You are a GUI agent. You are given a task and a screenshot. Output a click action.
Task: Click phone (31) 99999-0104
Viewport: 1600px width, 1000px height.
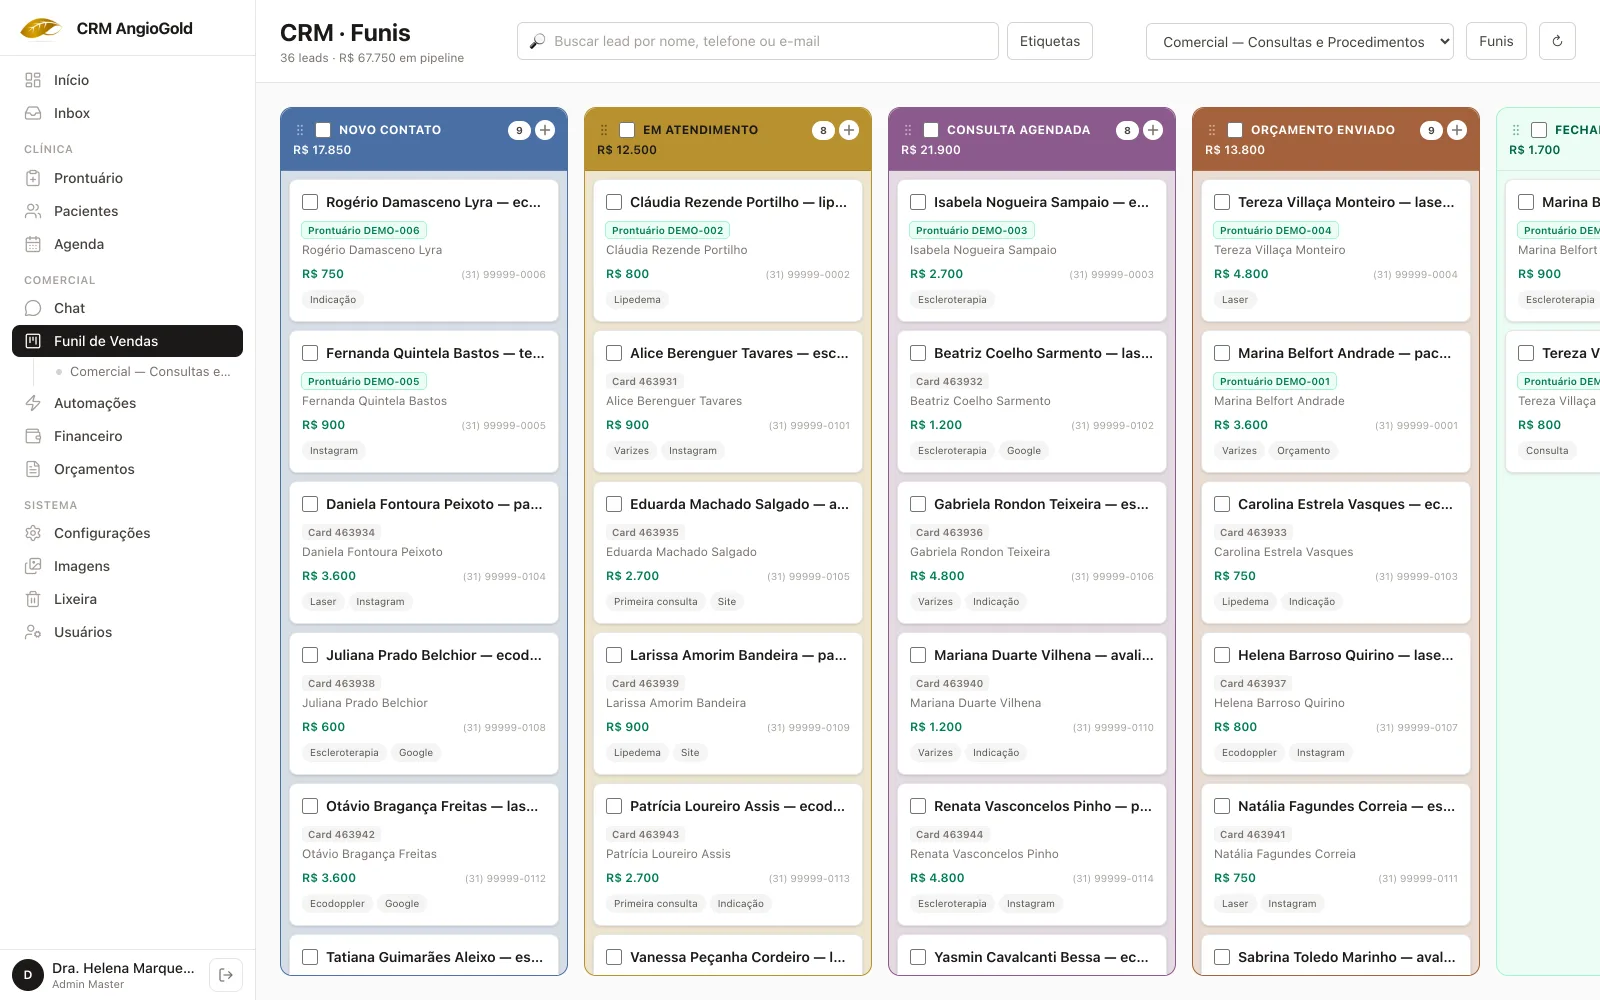[504, 577]
